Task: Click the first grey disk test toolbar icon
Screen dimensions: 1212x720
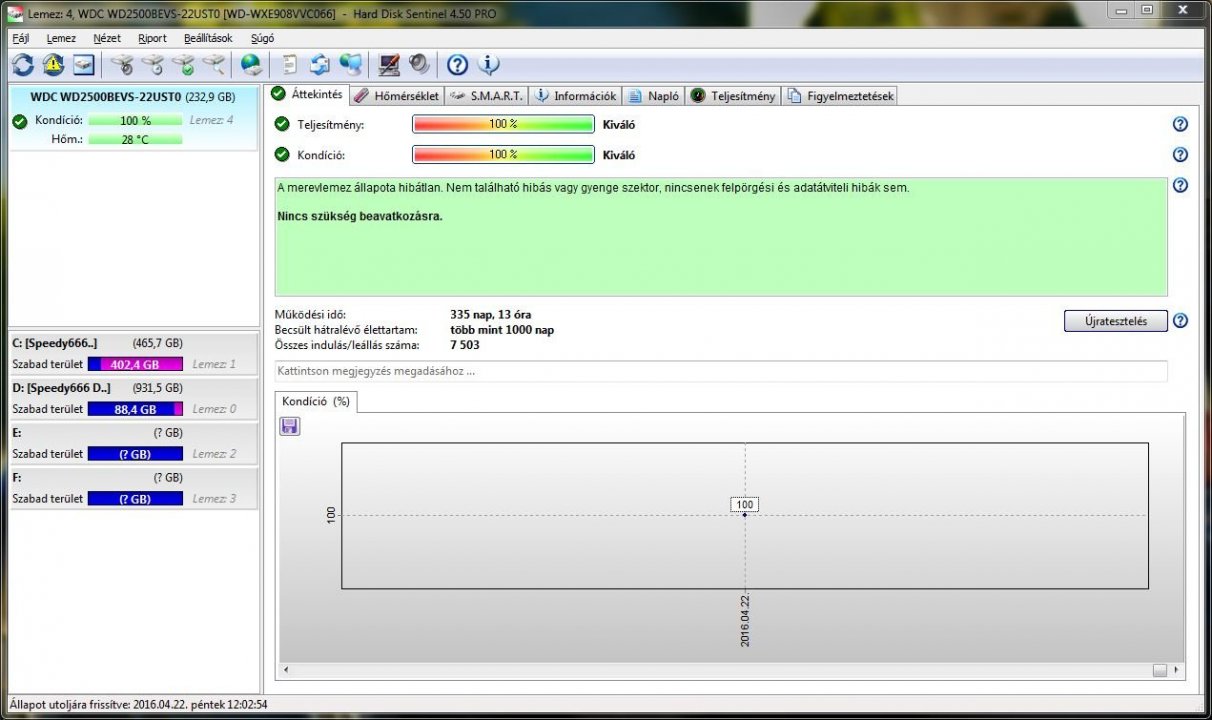Action: (x=122, y=65)
